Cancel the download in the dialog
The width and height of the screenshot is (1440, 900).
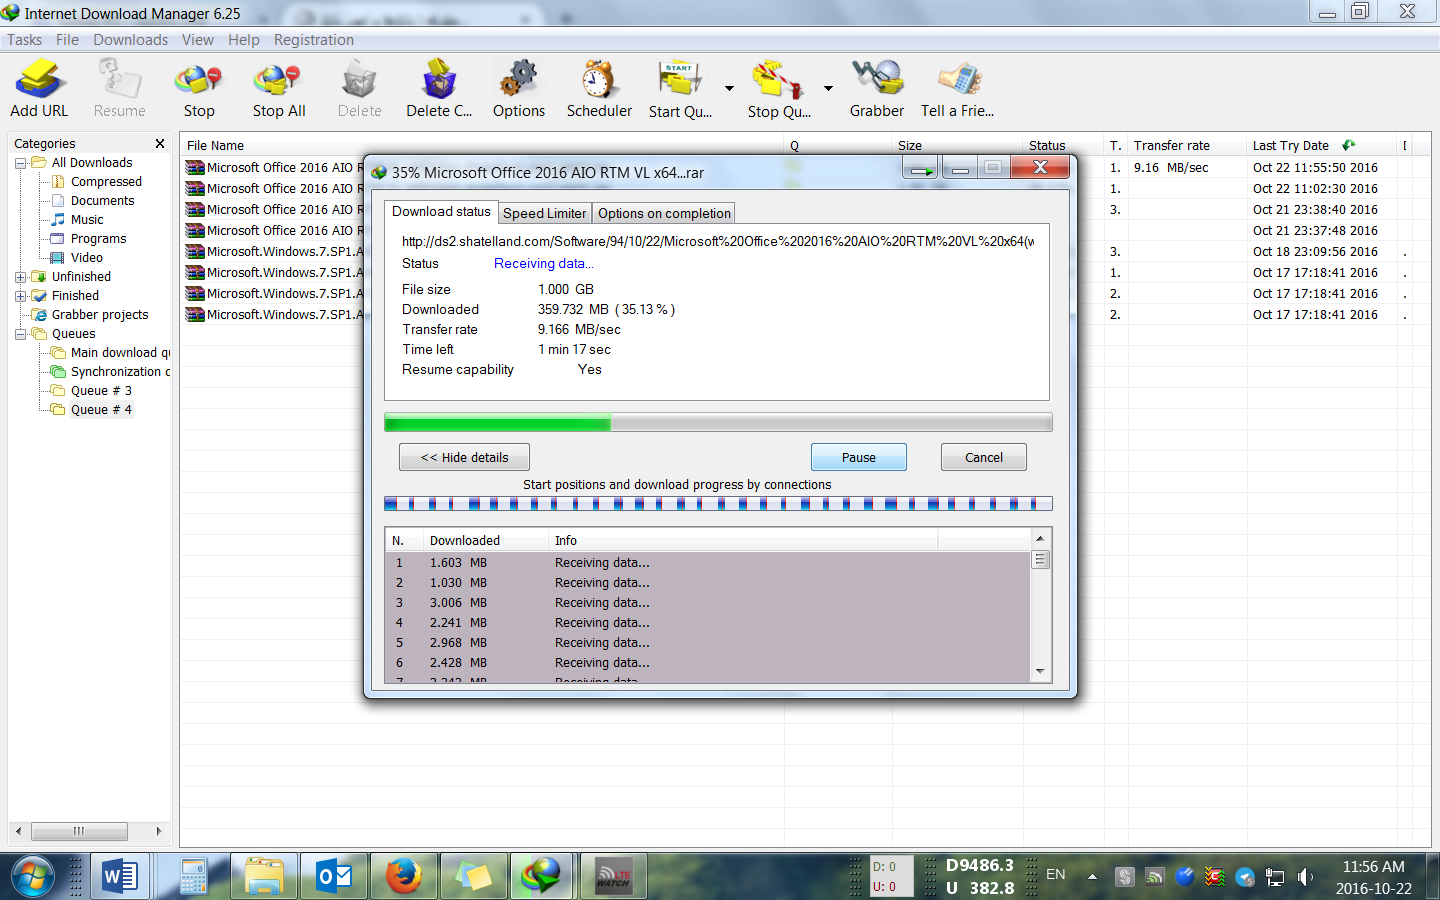[984, 457]
